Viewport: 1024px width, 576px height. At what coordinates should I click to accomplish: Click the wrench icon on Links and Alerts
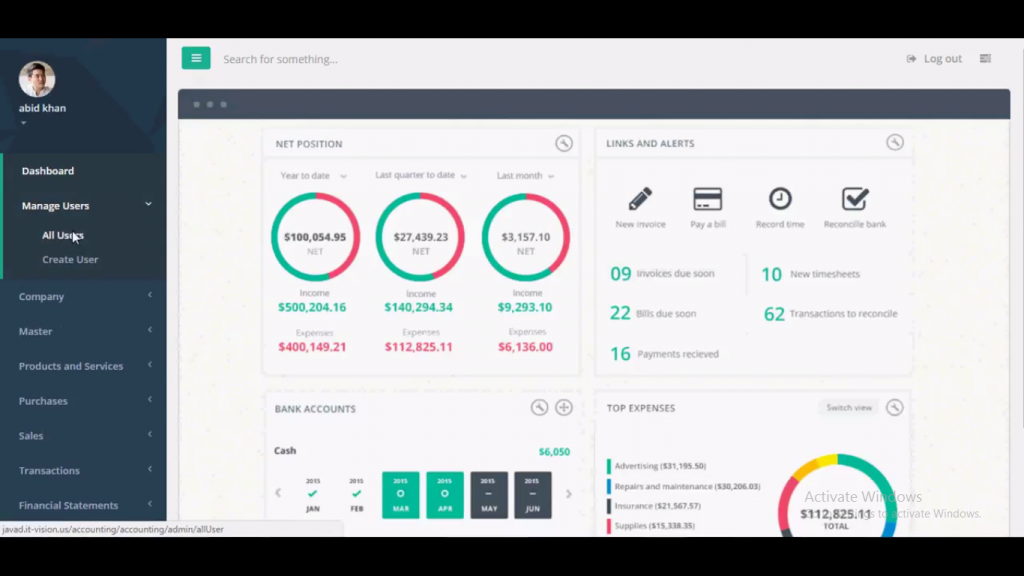[895, 143]
